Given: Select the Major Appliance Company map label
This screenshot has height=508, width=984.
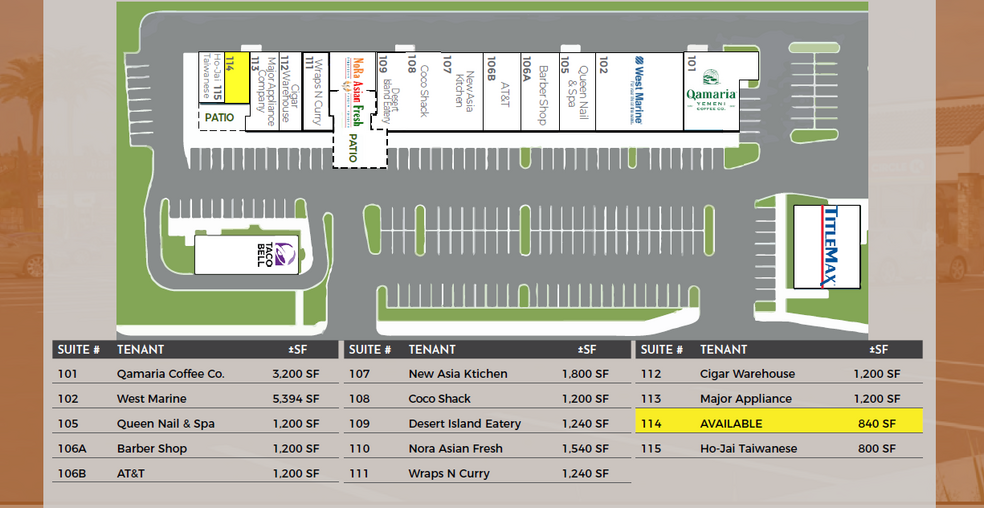Looking at the screenshot, I should [x=266, y=91].
